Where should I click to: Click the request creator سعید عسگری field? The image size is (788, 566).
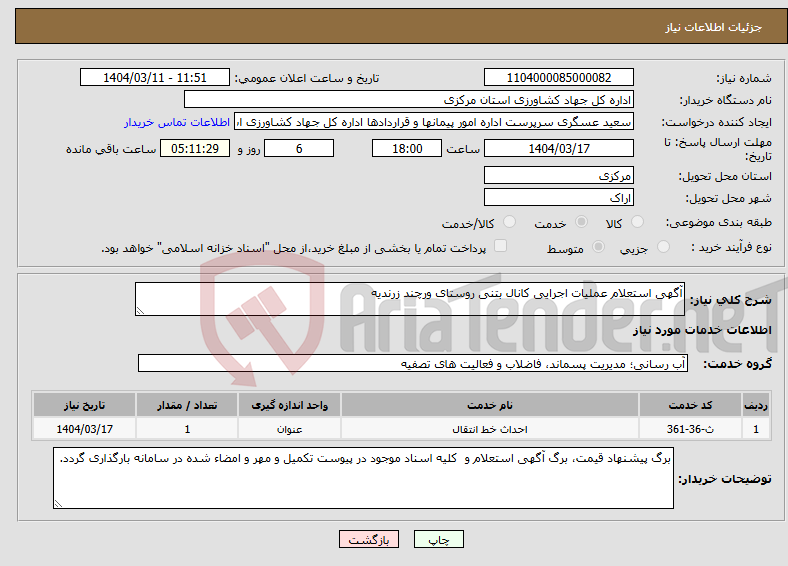[x=434, y=122]
